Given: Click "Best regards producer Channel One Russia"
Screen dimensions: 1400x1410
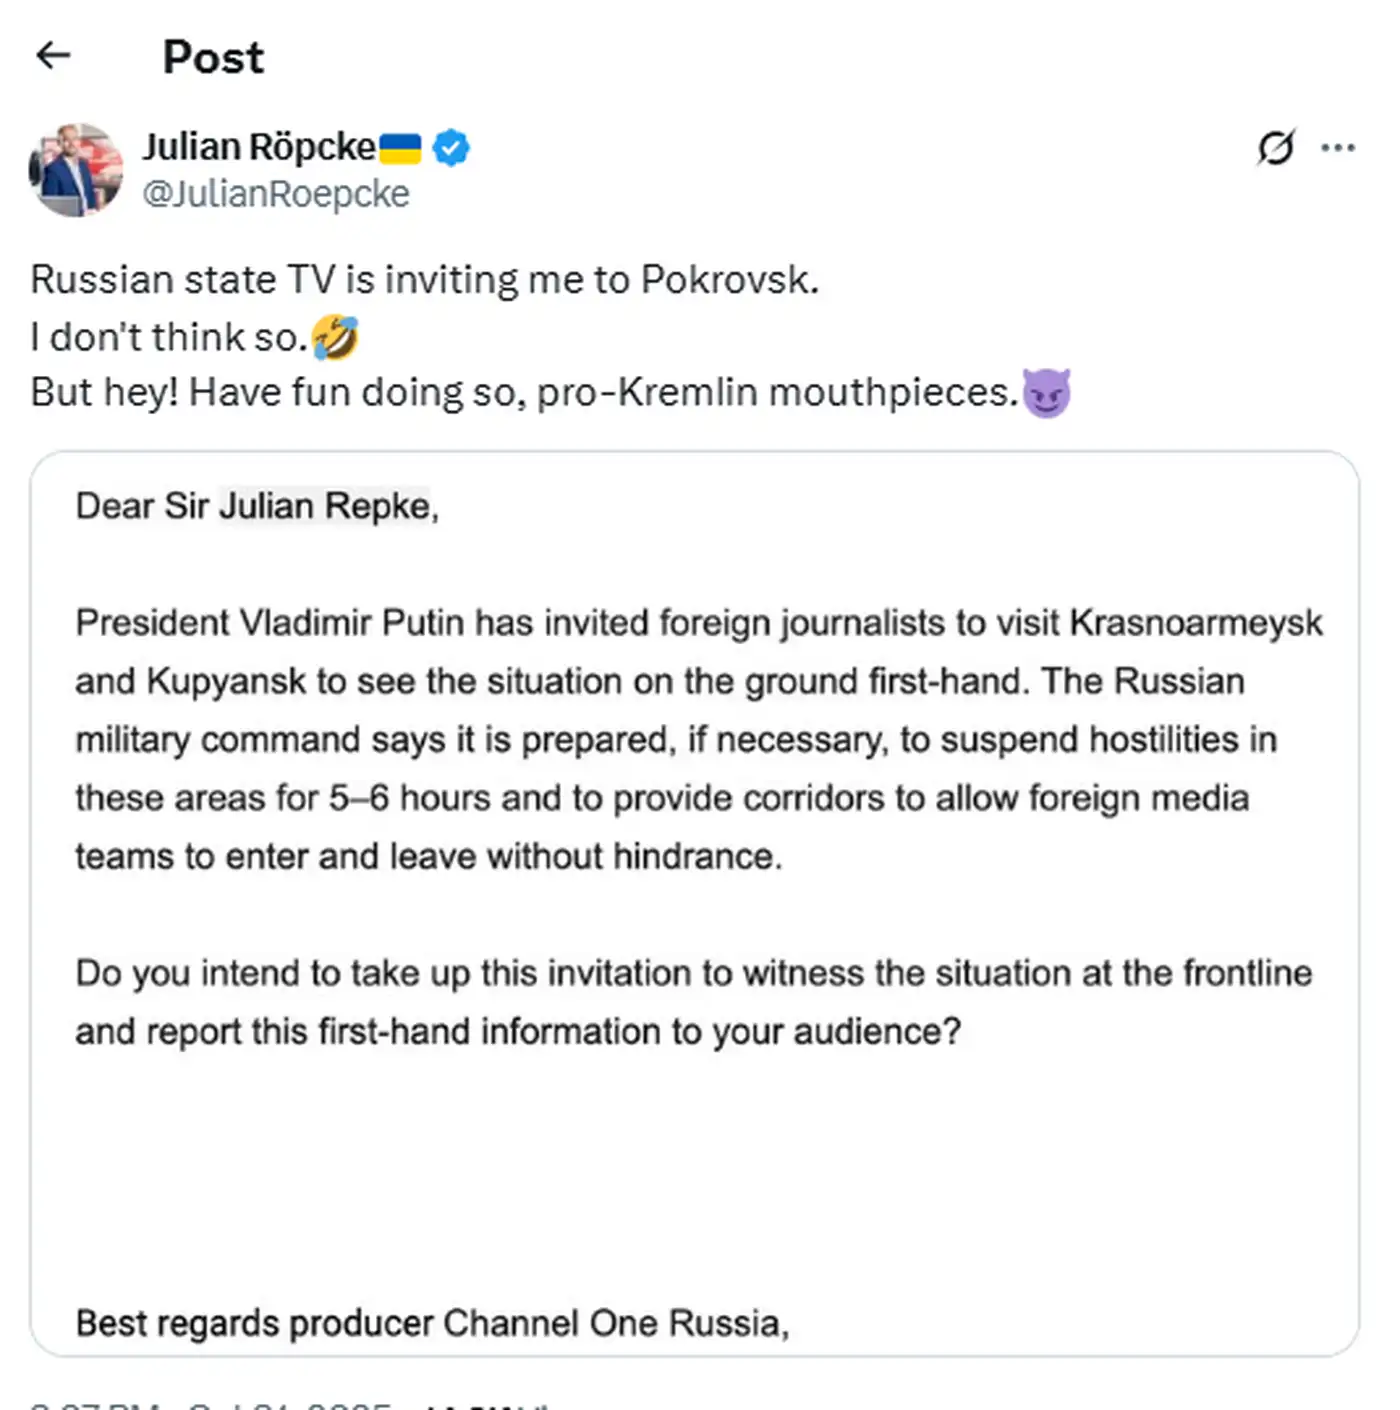Looking at the screenshot, I should tap(432, 1323).
